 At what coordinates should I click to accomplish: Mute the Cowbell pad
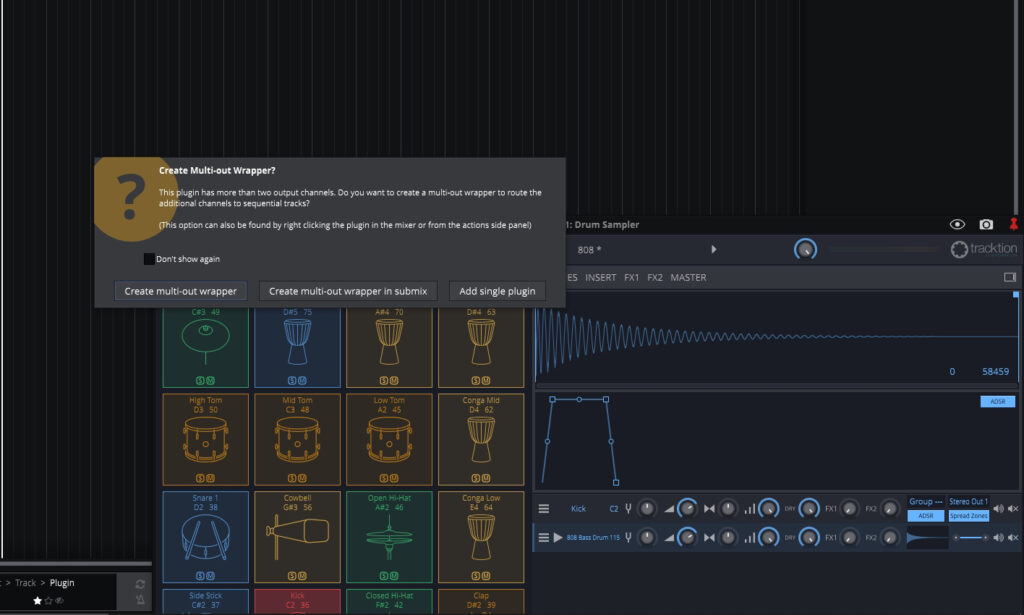(302, 576)
